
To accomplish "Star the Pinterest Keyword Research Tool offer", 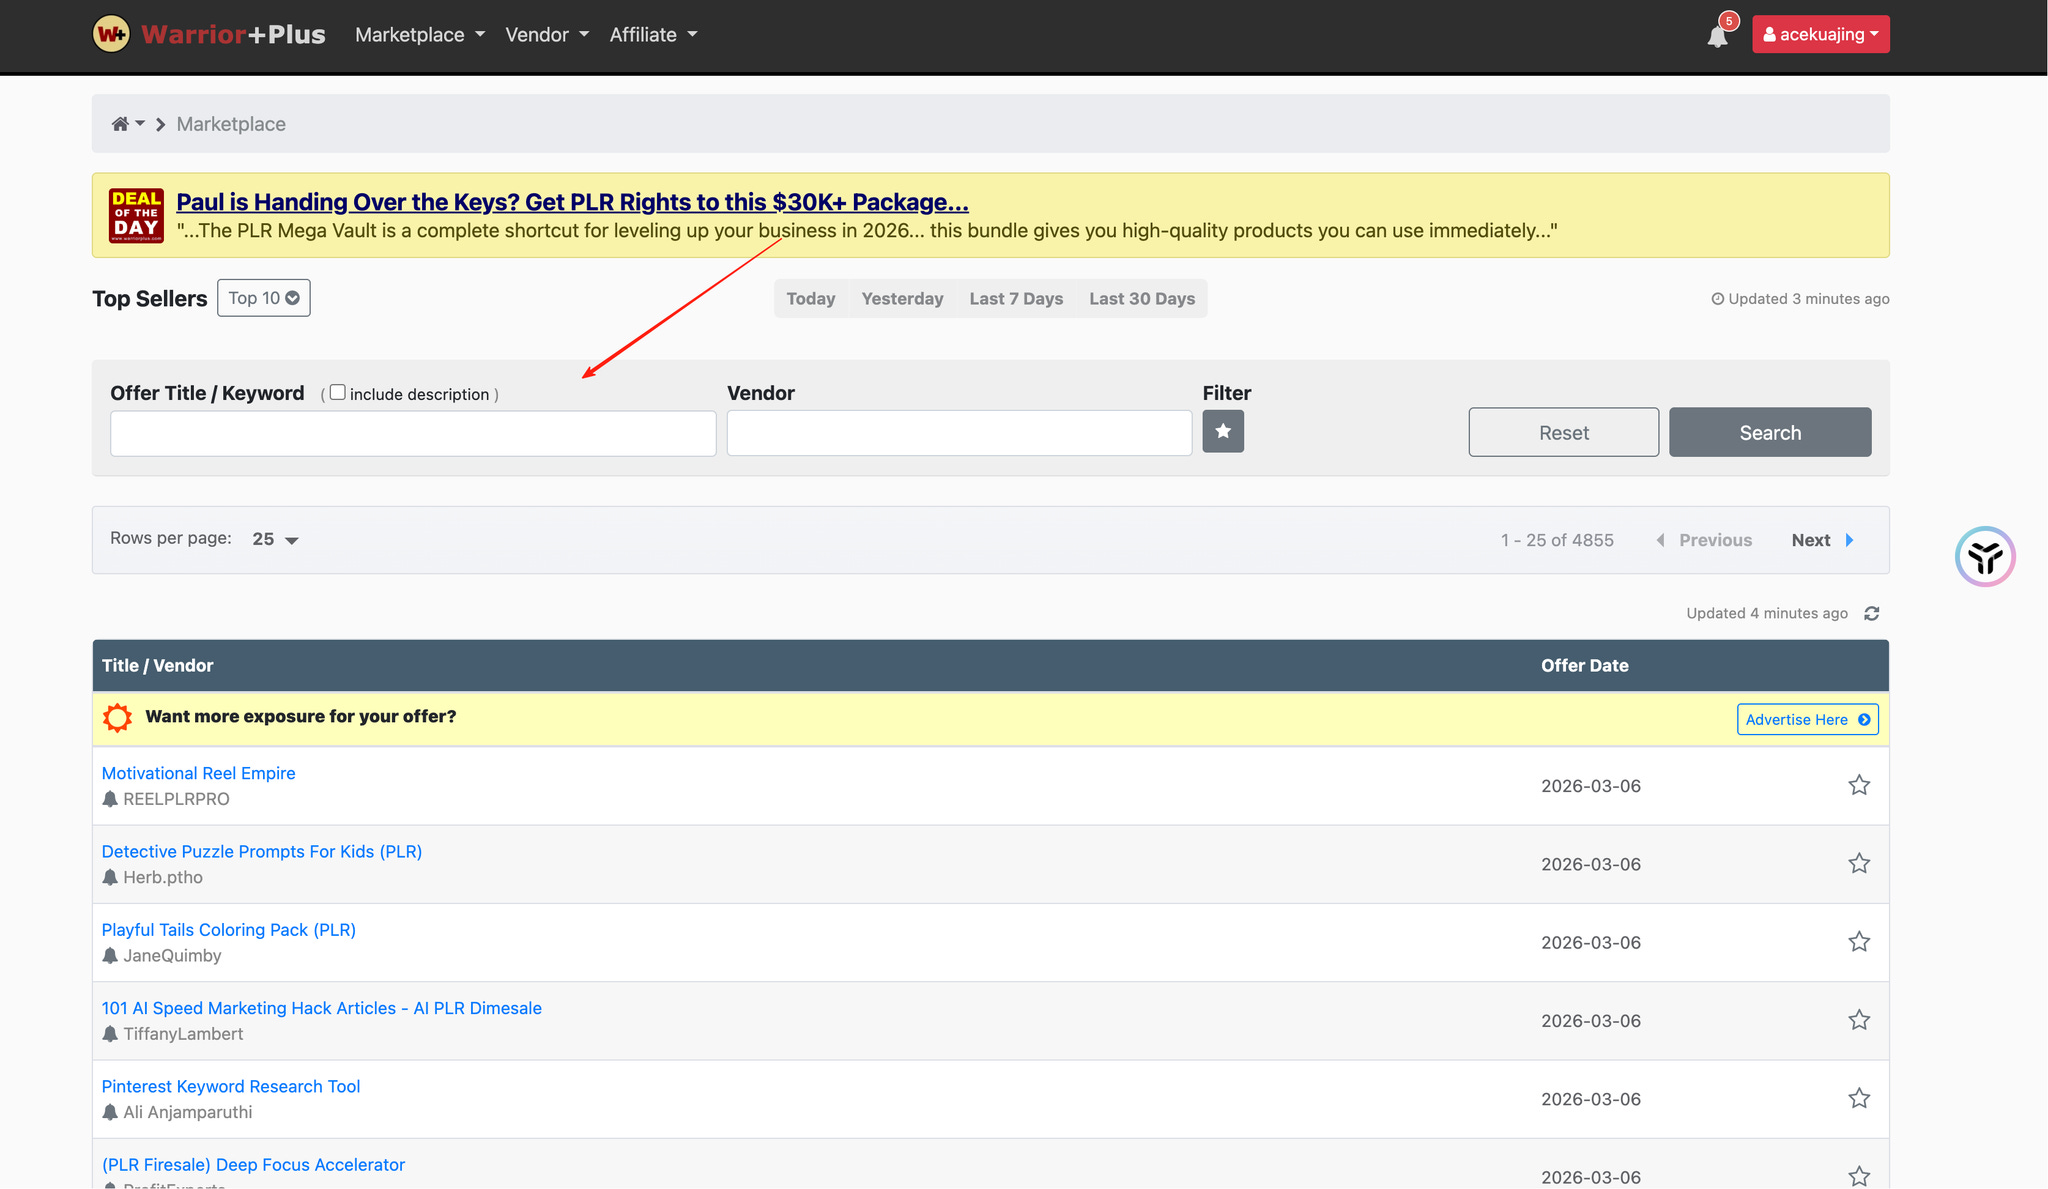I will click(x=1858, y=1098).
